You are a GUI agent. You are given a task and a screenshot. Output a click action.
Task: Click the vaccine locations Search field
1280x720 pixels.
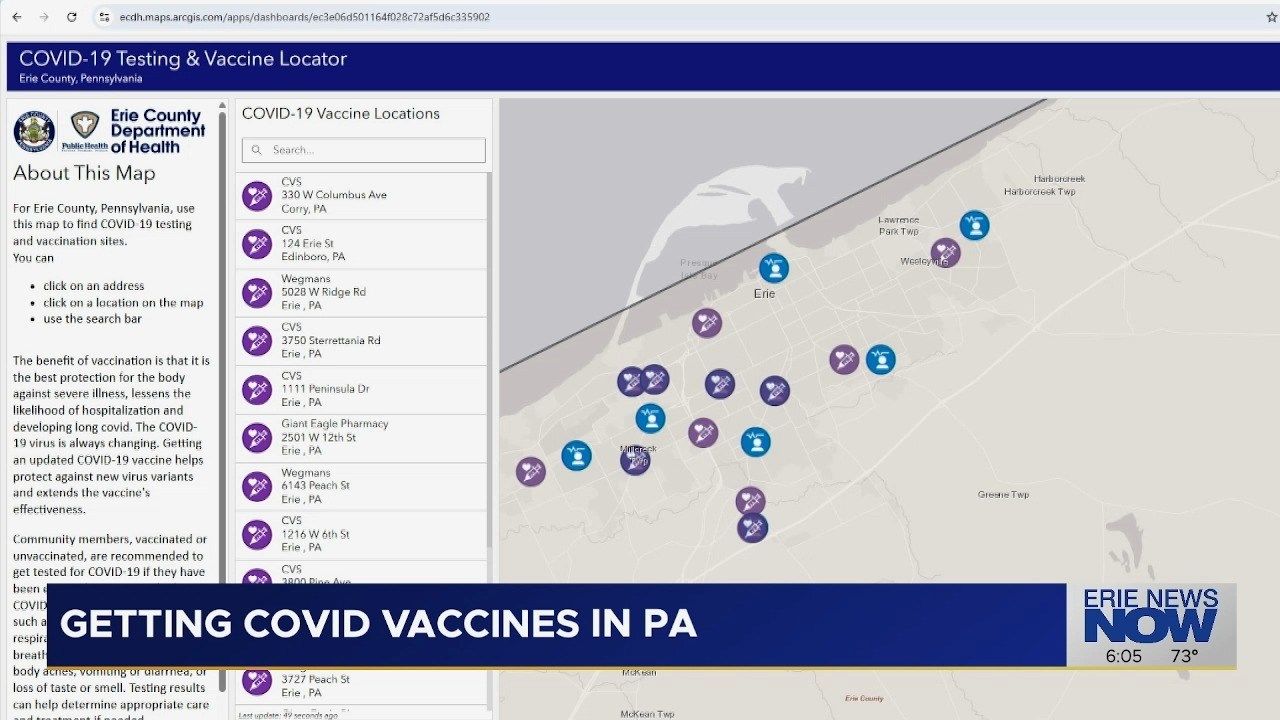pos(364,150)
